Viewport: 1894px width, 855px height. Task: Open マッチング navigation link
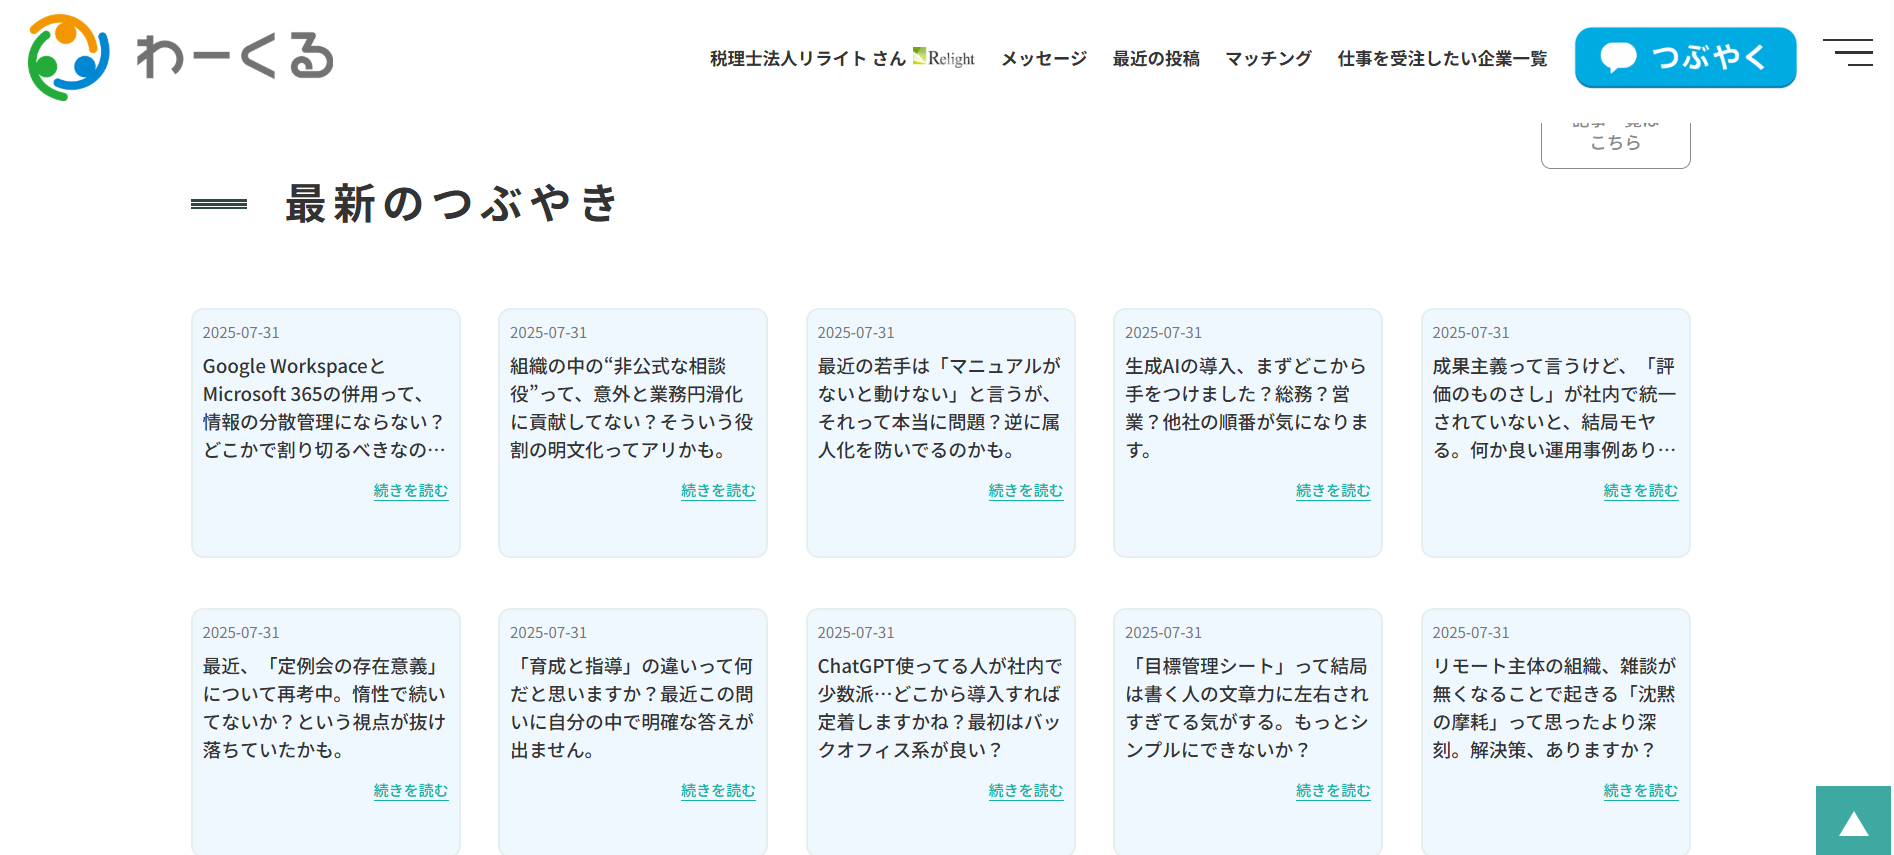[x=1268, y=59]
